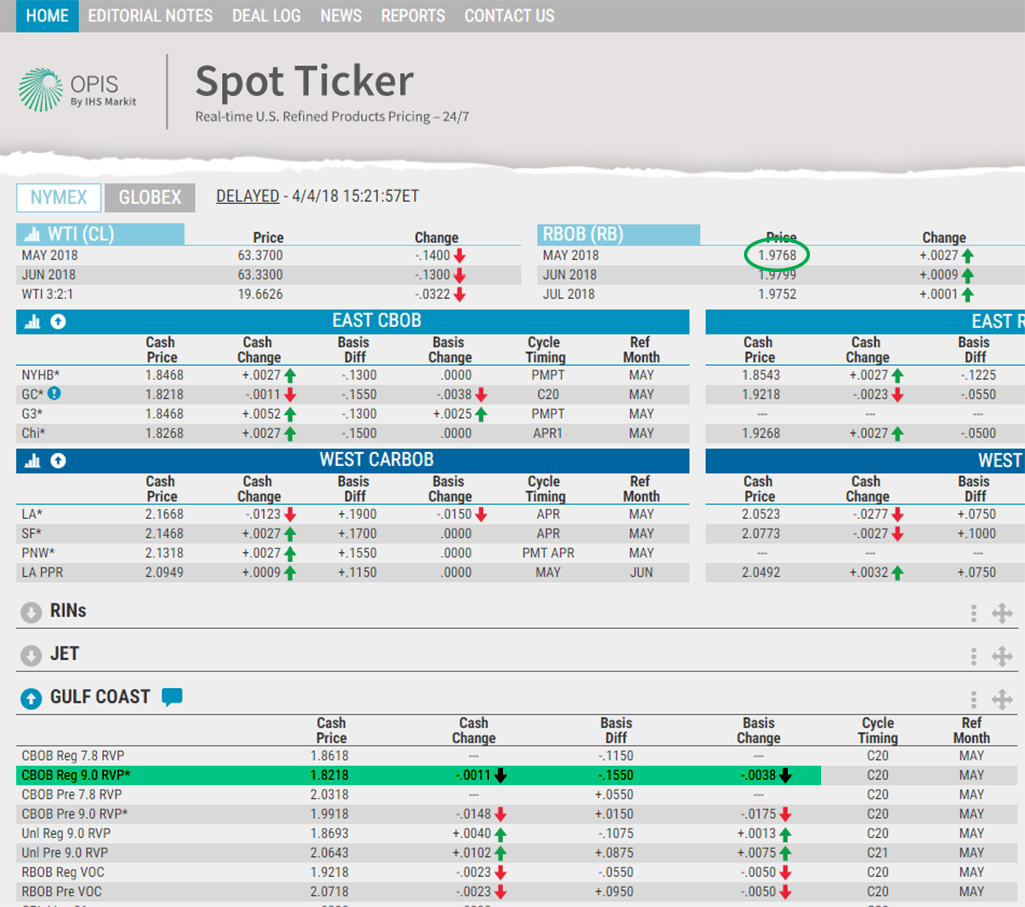1025x907 pixels.
Task: Click the CBOB Reg 7.8 RVP row
Action: (516, 755)
